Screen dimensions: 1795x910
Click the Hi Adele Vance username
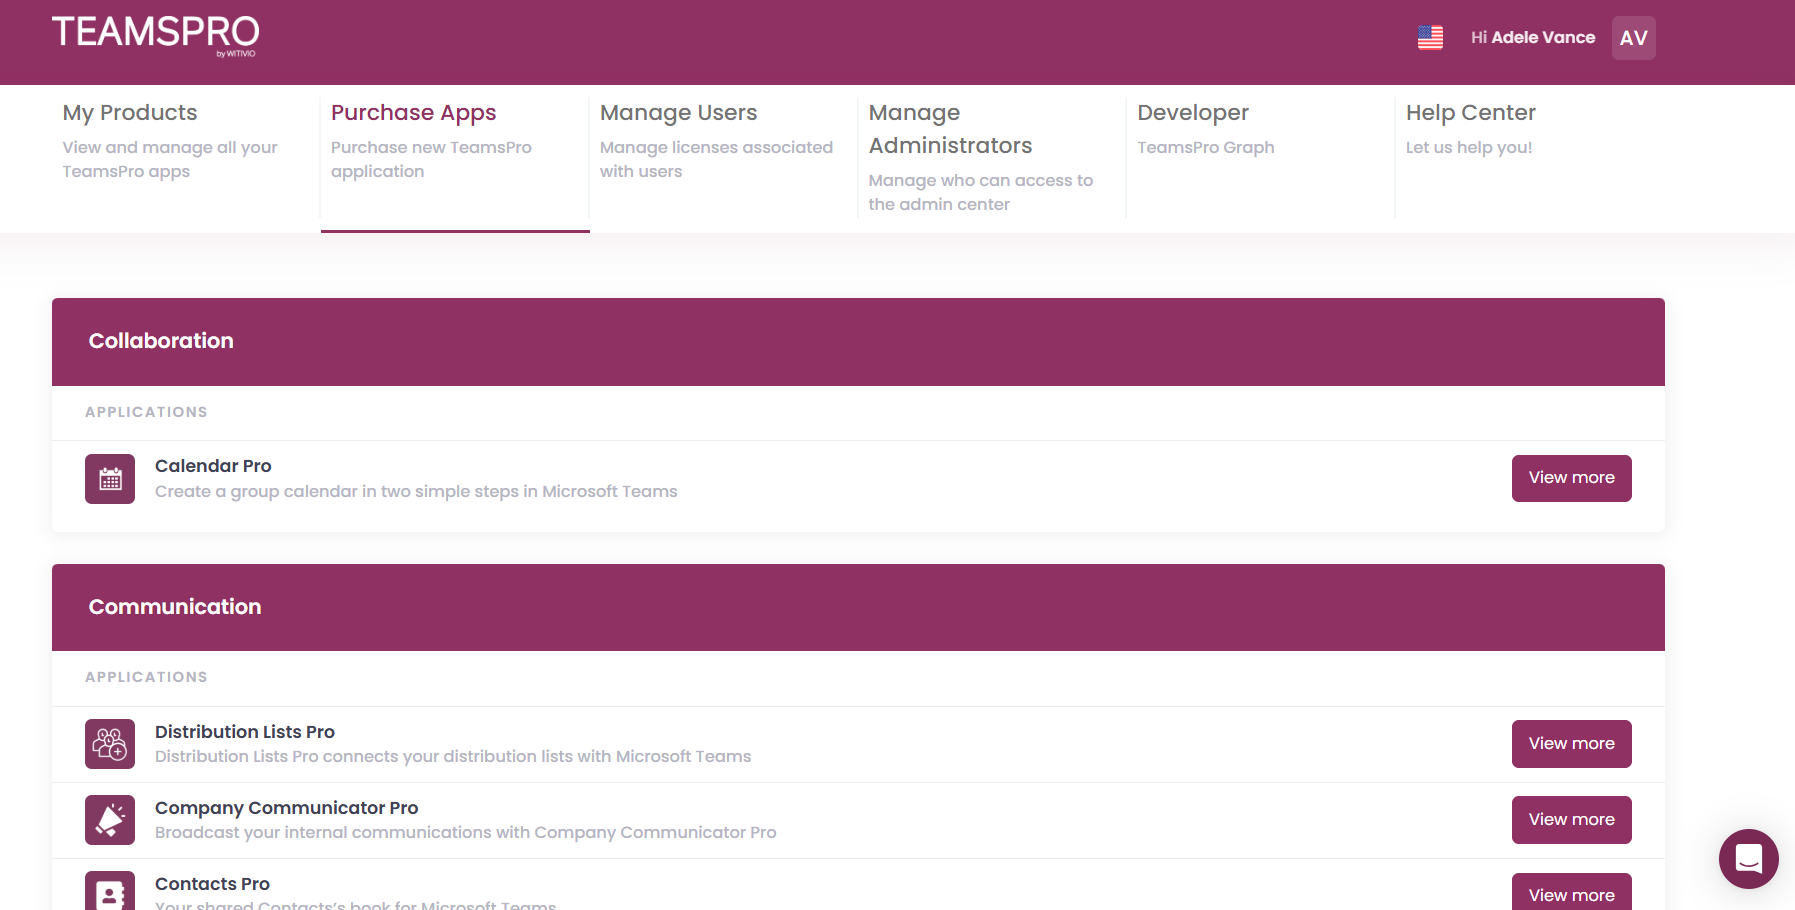tap(1532, 38)
